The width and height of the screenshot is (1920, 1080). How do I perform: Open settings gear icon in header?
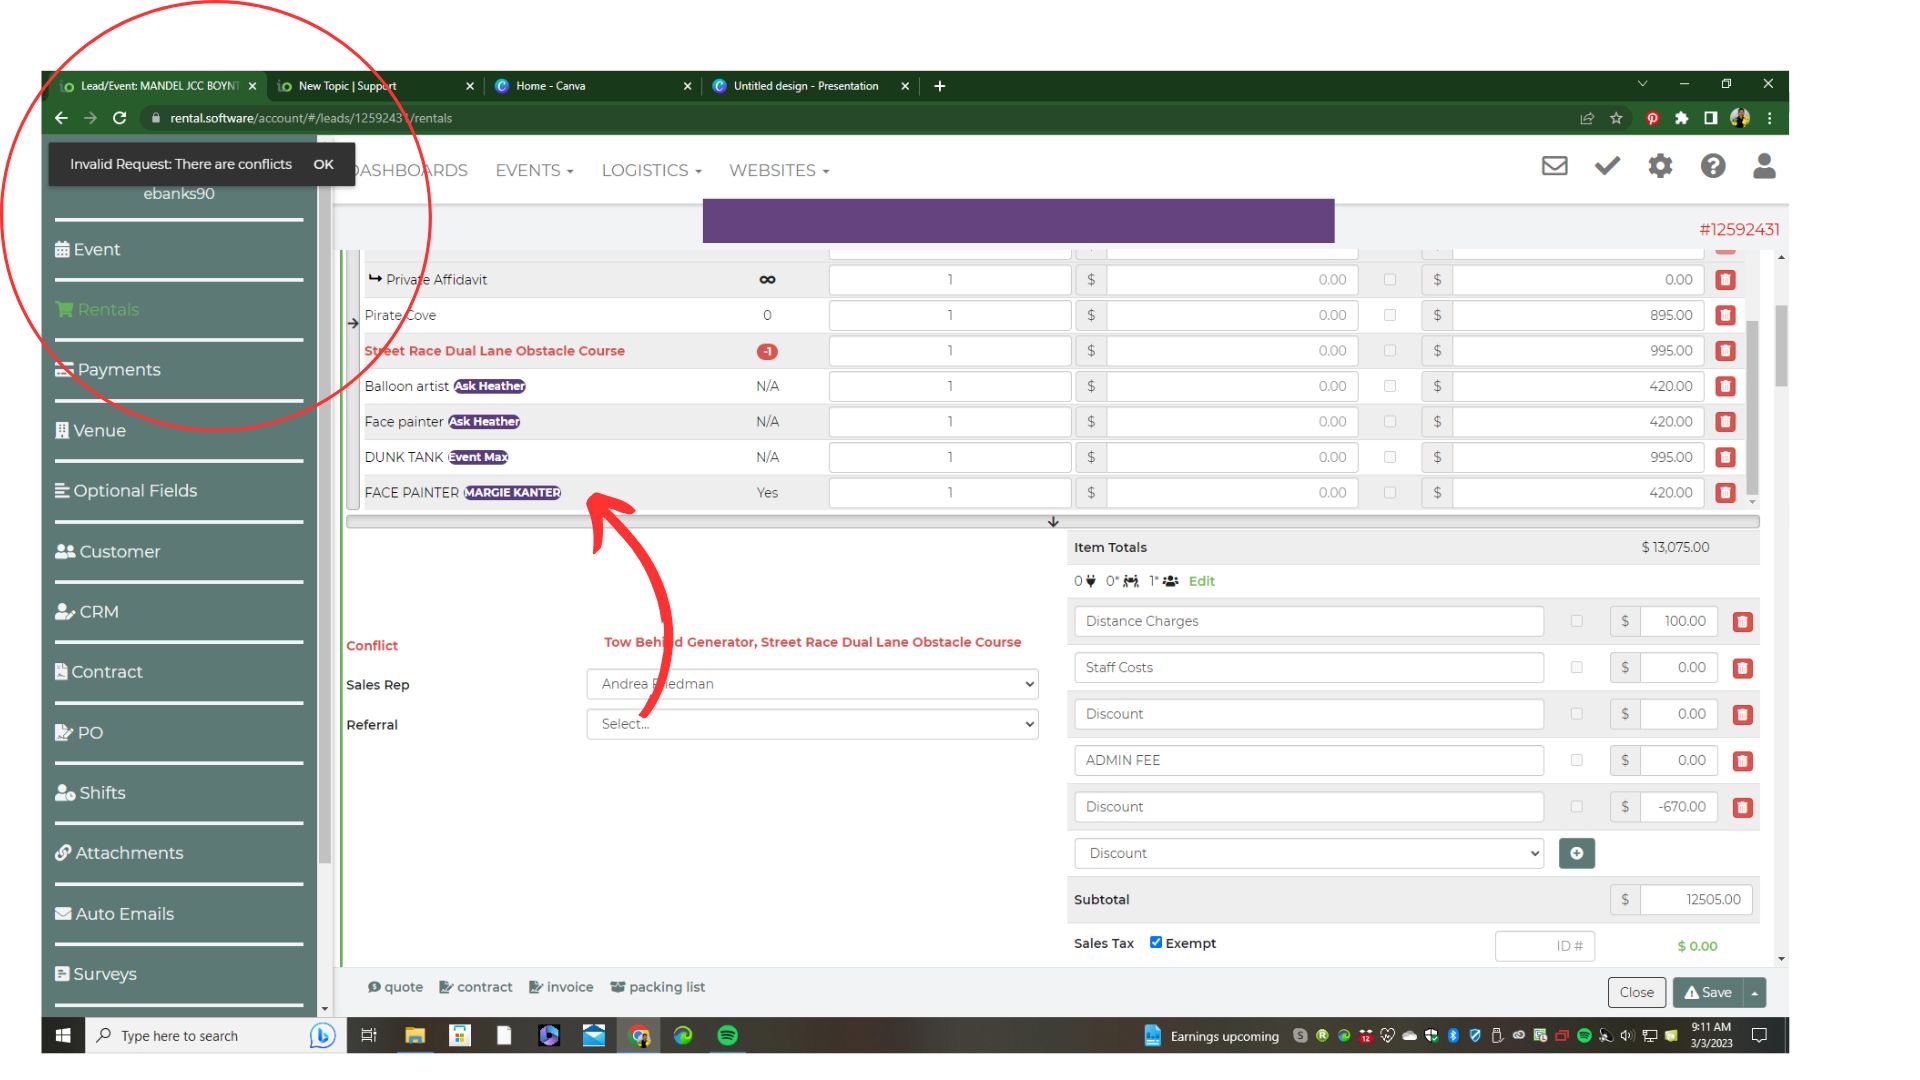coord(1660,166)
